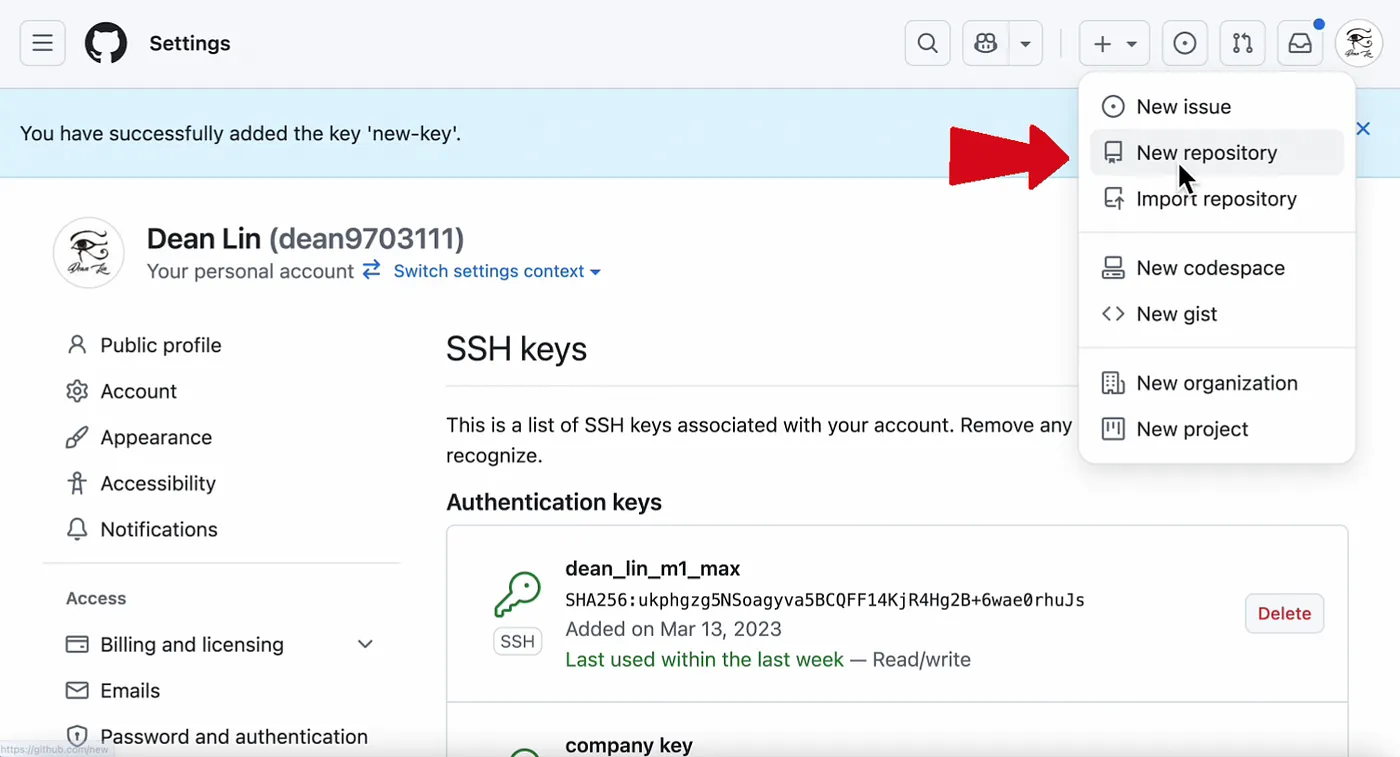Choose Import repository in the menu
This screenshot has width=1400, height=757.
[1217, 199]
